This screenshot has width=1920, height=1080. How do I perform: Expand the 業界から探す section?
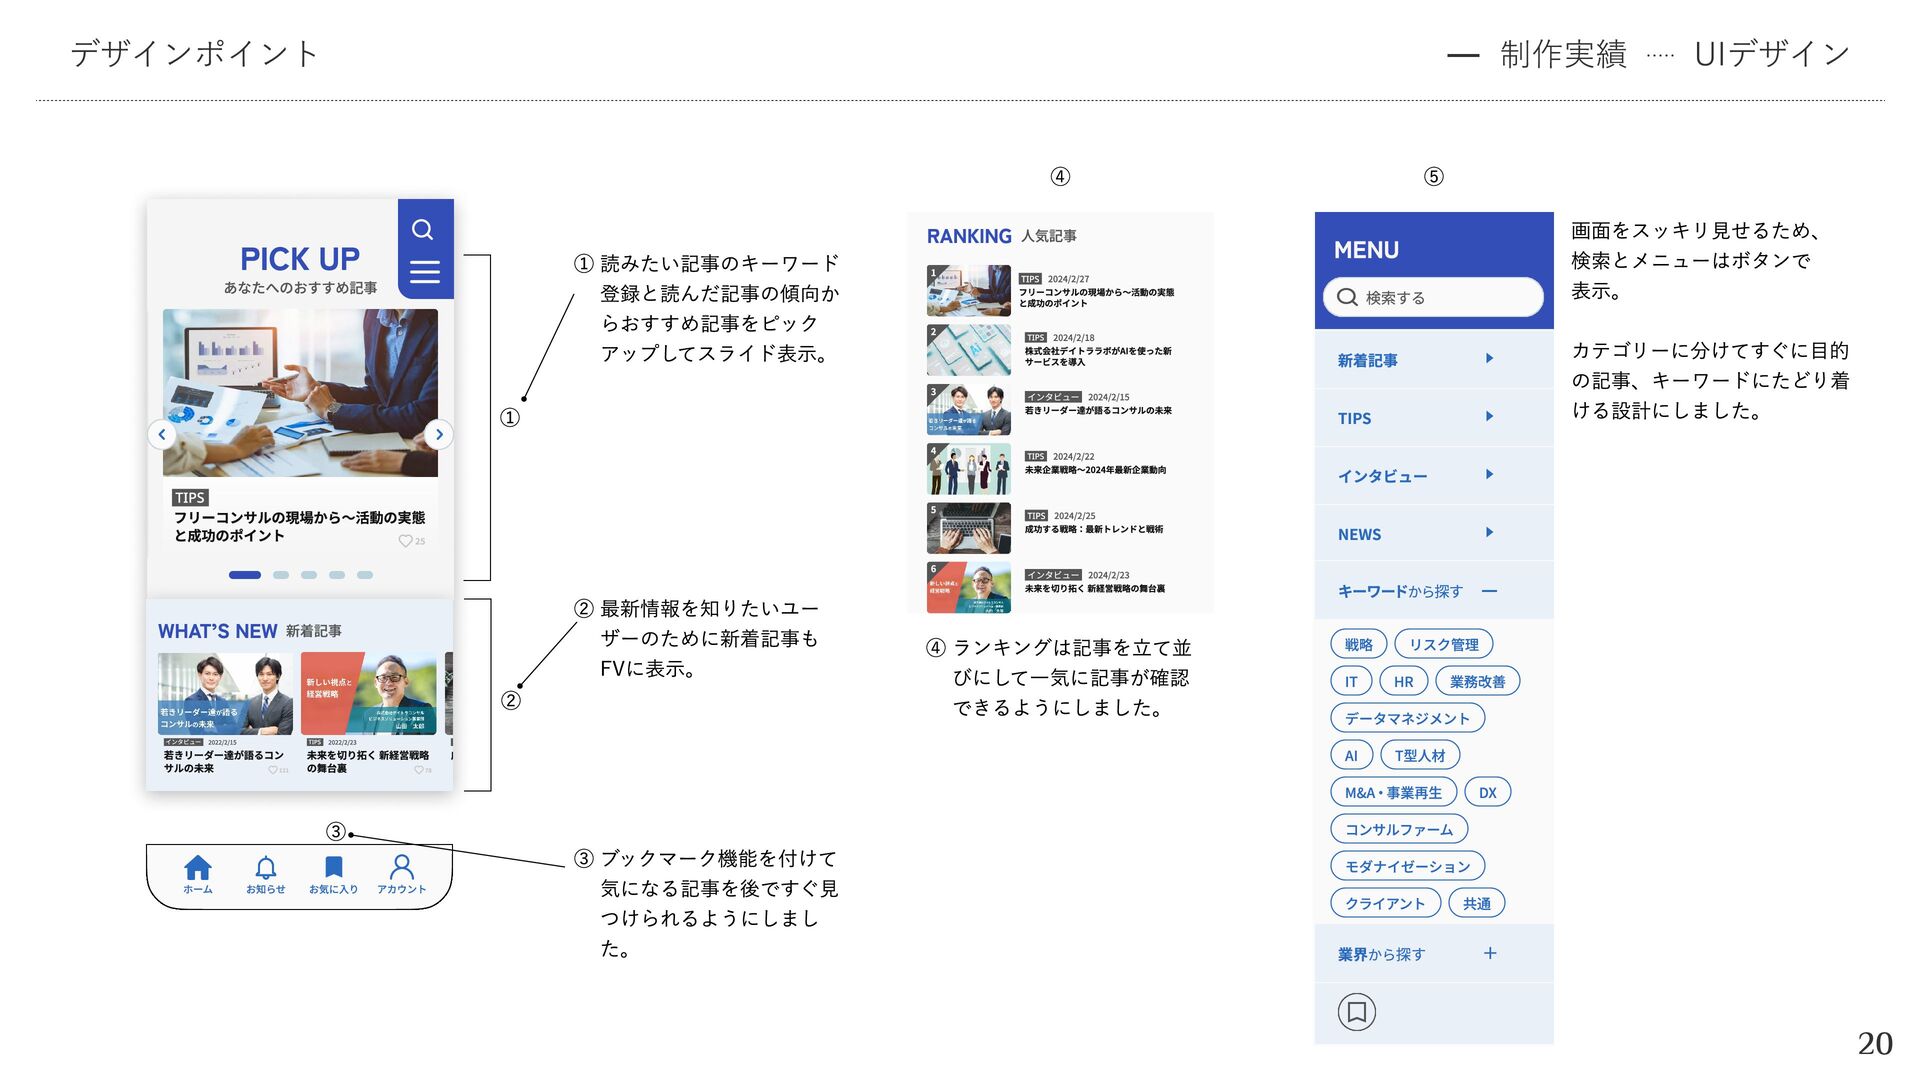1489,954
